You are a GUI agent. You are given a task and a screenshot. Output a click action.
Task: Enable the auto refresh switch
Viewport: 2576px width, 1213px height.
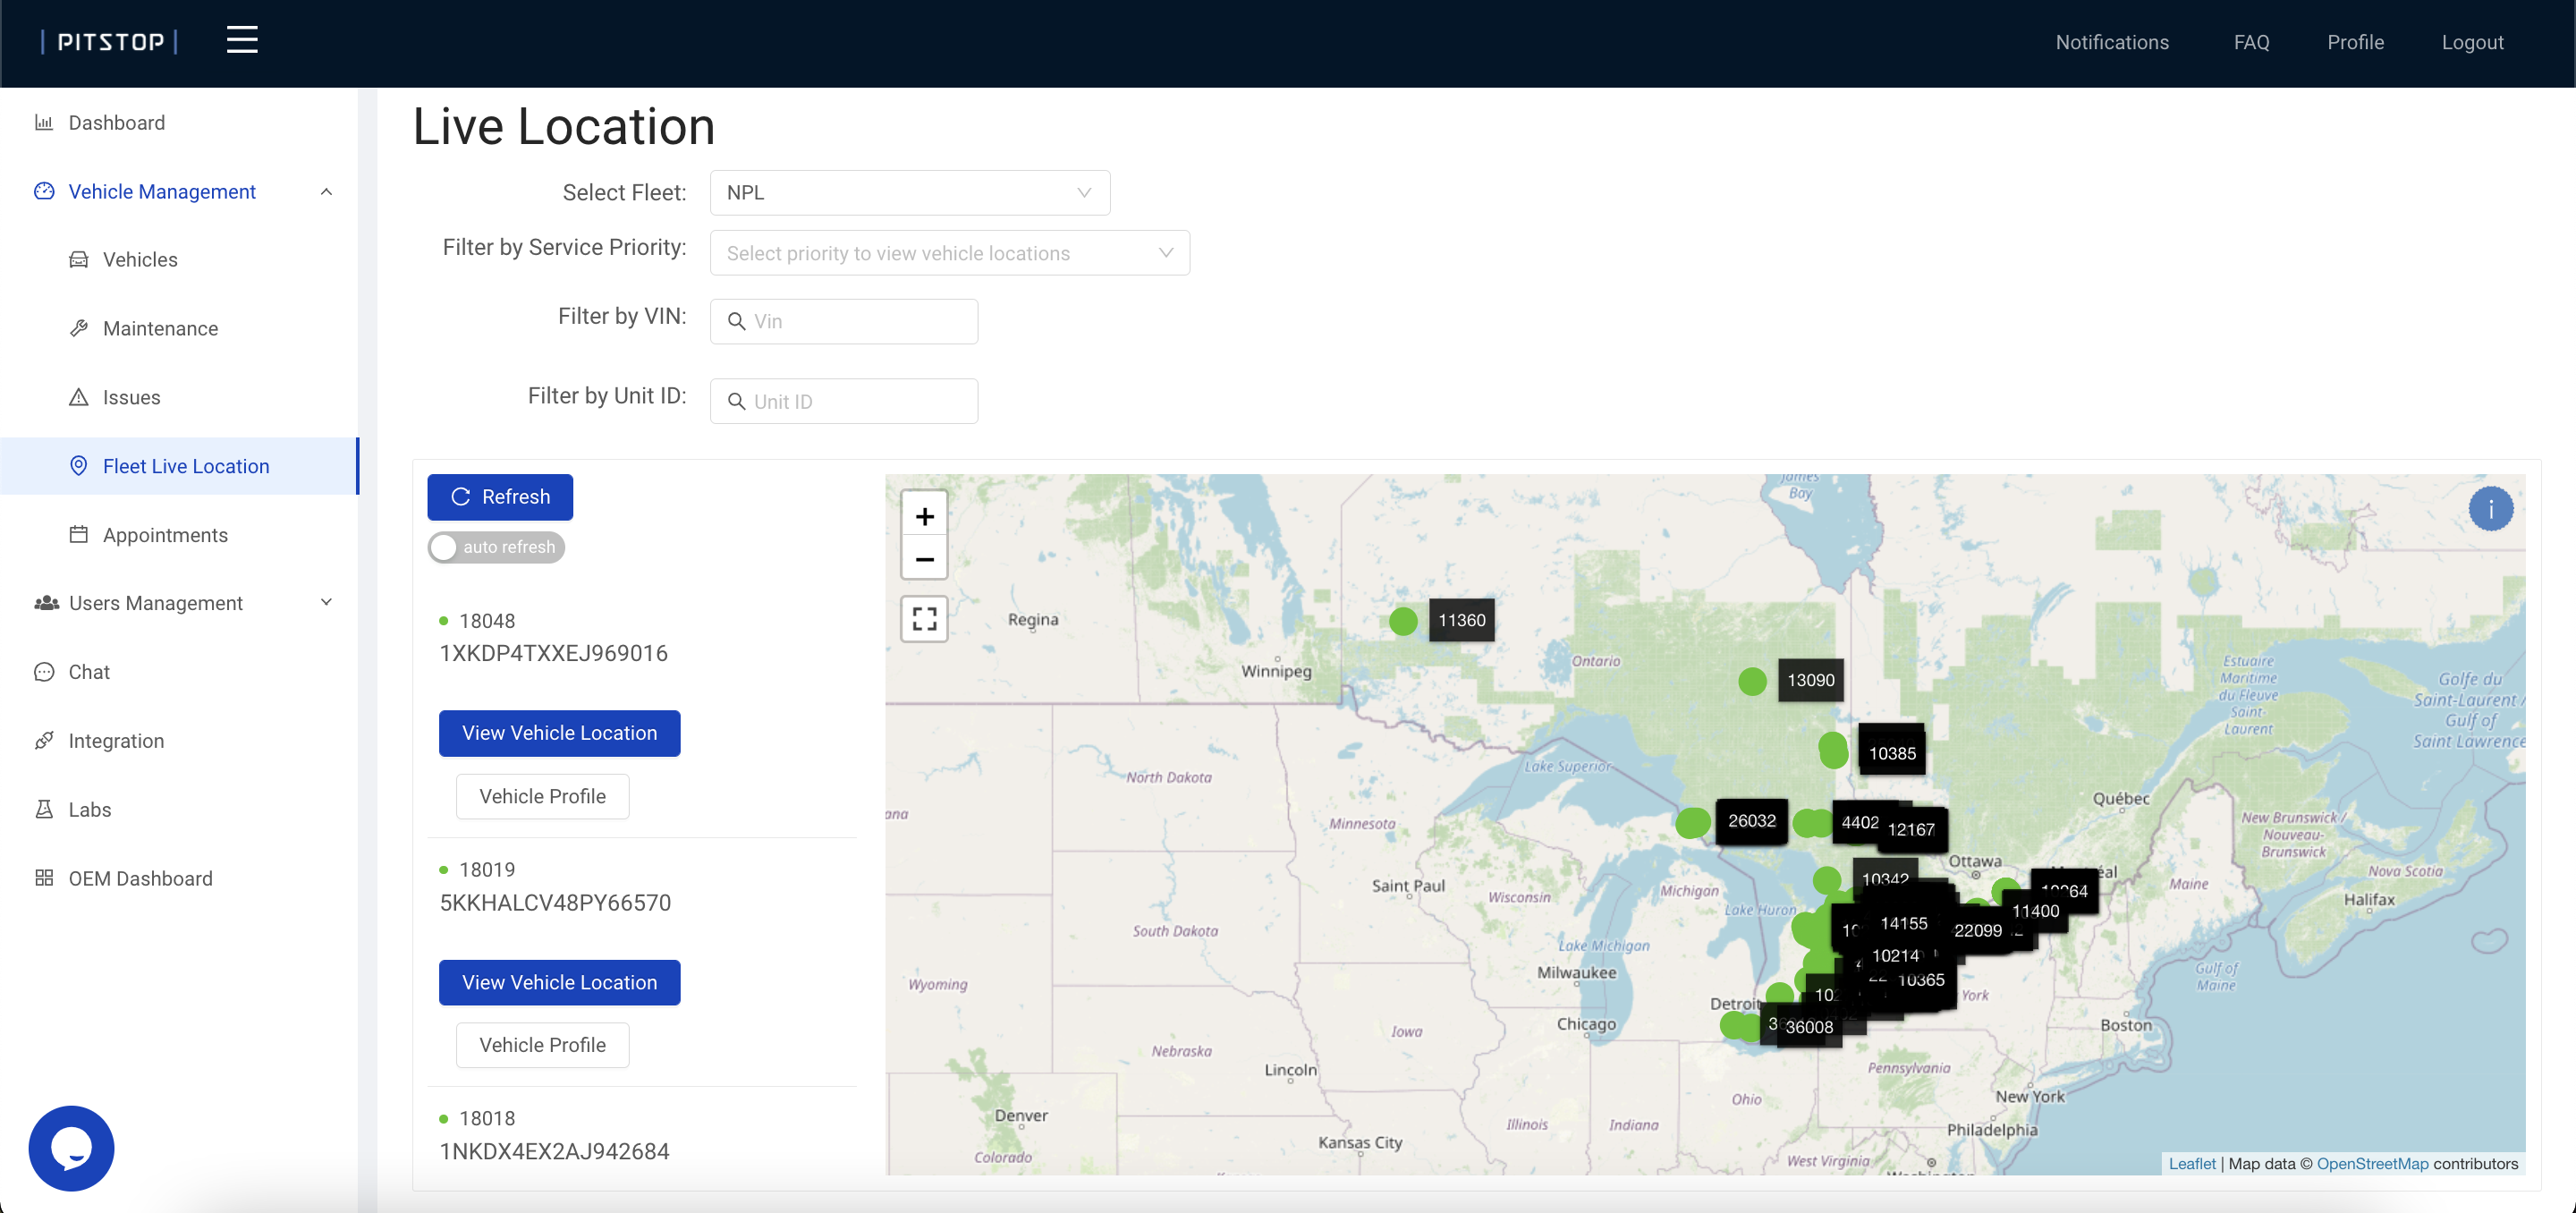coord(496,547)
